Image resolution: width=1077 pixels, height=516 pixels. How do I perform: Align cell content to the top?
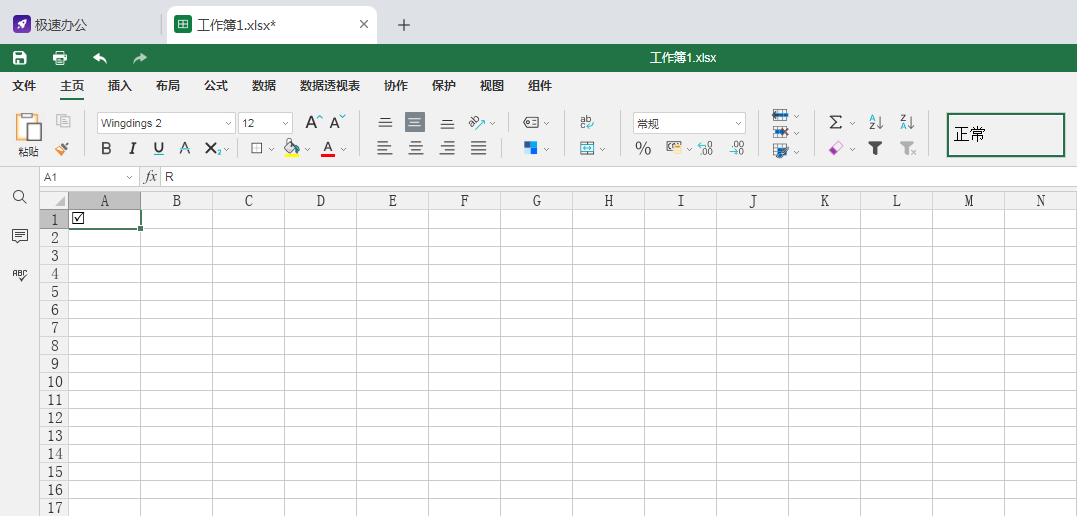(385, 123)
